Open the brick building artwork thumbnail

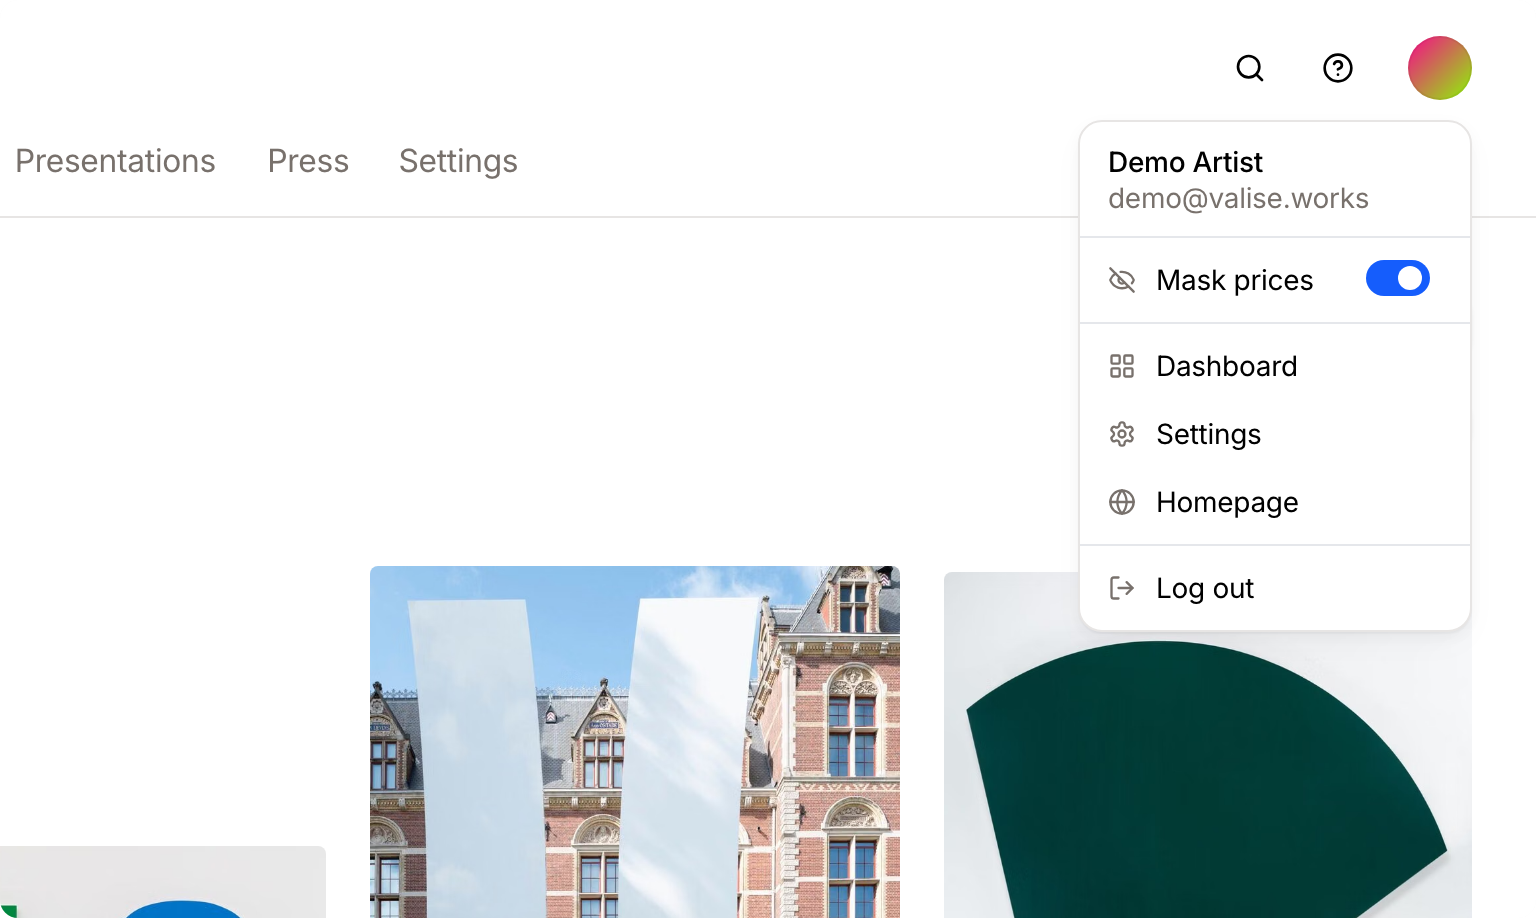tap(635, 742)
